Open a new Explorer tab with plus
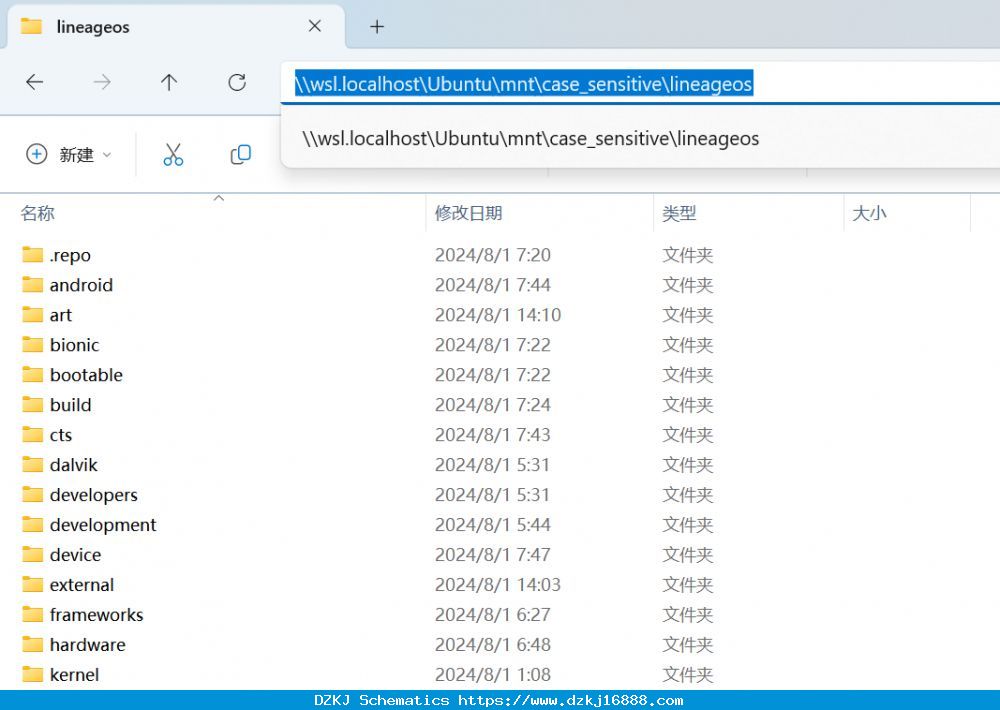Screen dimensions: 1000x710 (377, 27)
